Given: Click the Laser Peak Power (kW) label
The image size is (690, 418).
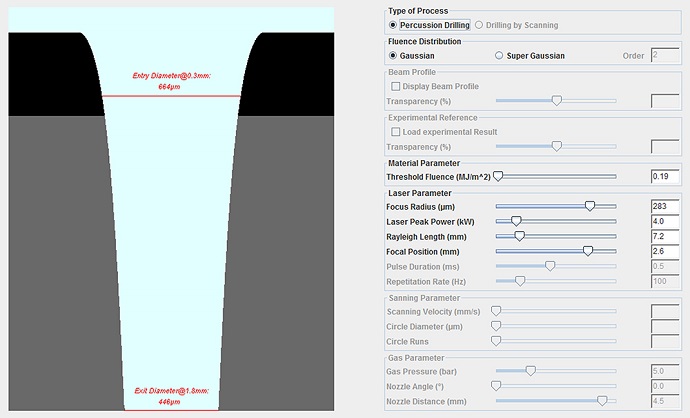Looking at the screenshot, I should tap(430, 222).
